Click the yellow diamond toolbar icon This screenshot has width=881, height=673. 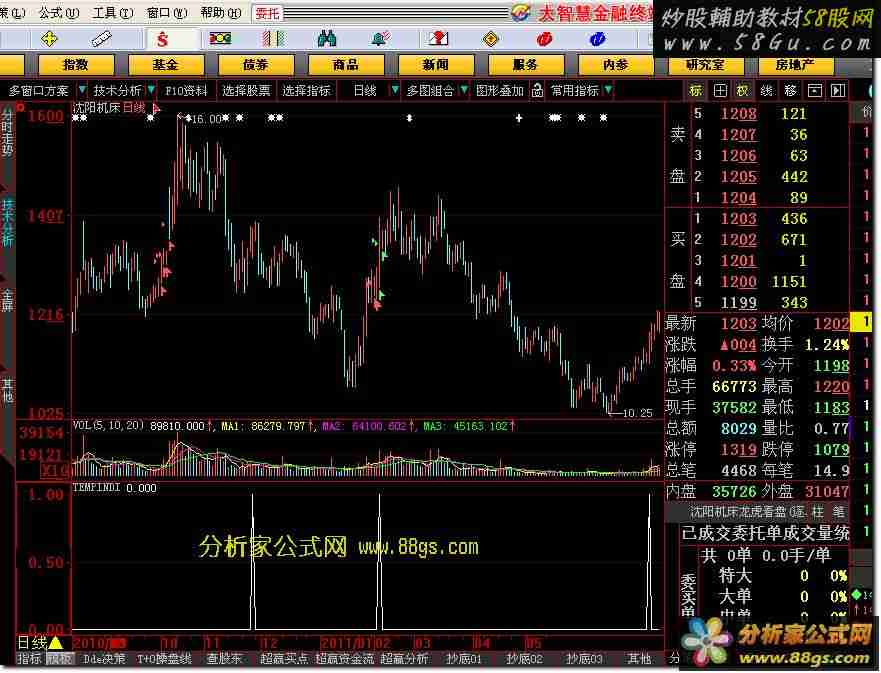pos(491,39)
